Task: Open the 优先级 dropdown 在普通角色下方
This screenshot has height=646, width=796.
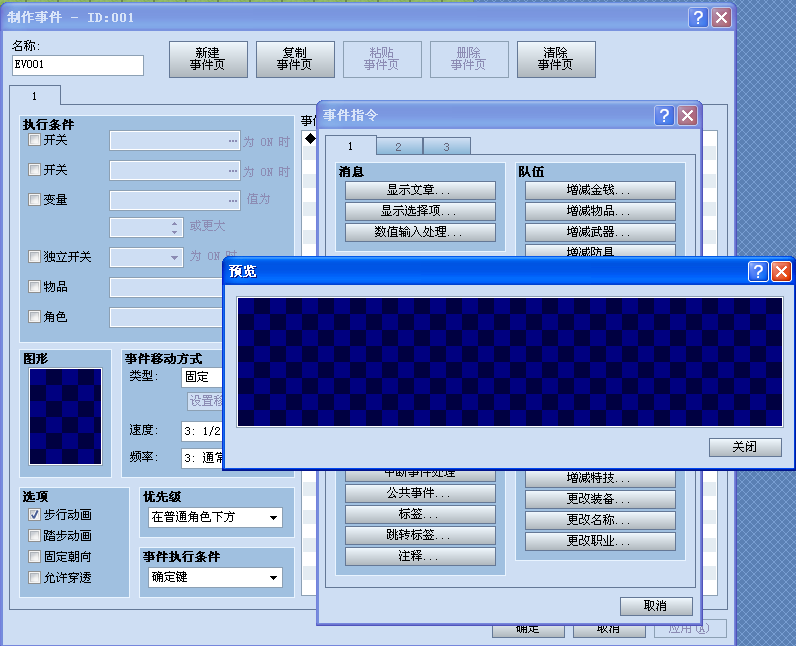Action: tap(215, 518)
